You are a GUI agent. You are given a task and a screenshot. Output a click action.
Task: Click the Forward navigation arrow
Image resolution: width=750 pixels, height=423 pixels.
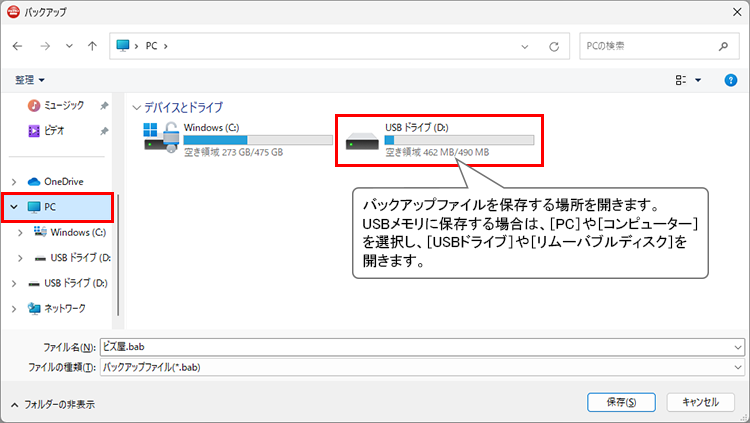click(44, 46)
